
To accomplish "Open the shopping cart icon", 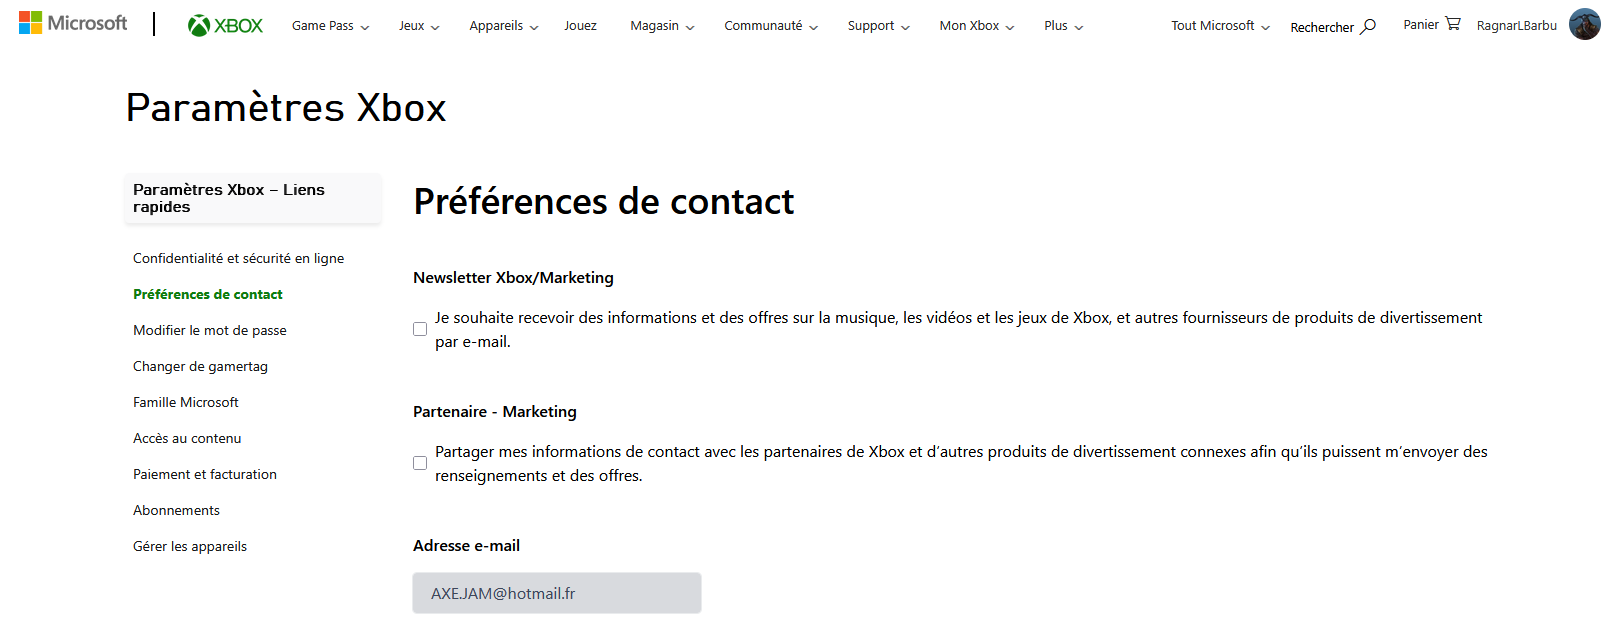I will pos(1453,24).
